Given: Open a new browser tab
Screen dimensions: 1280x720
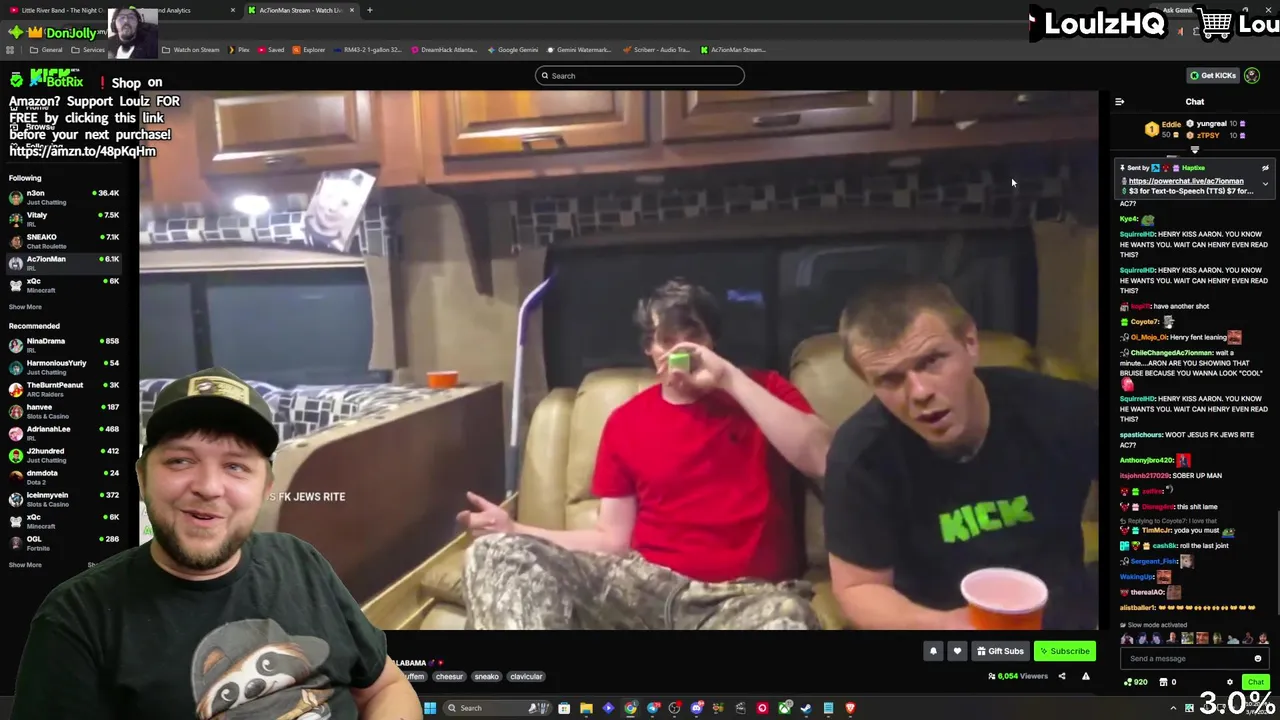Looking at the screenshot, I should click(370, 10).
